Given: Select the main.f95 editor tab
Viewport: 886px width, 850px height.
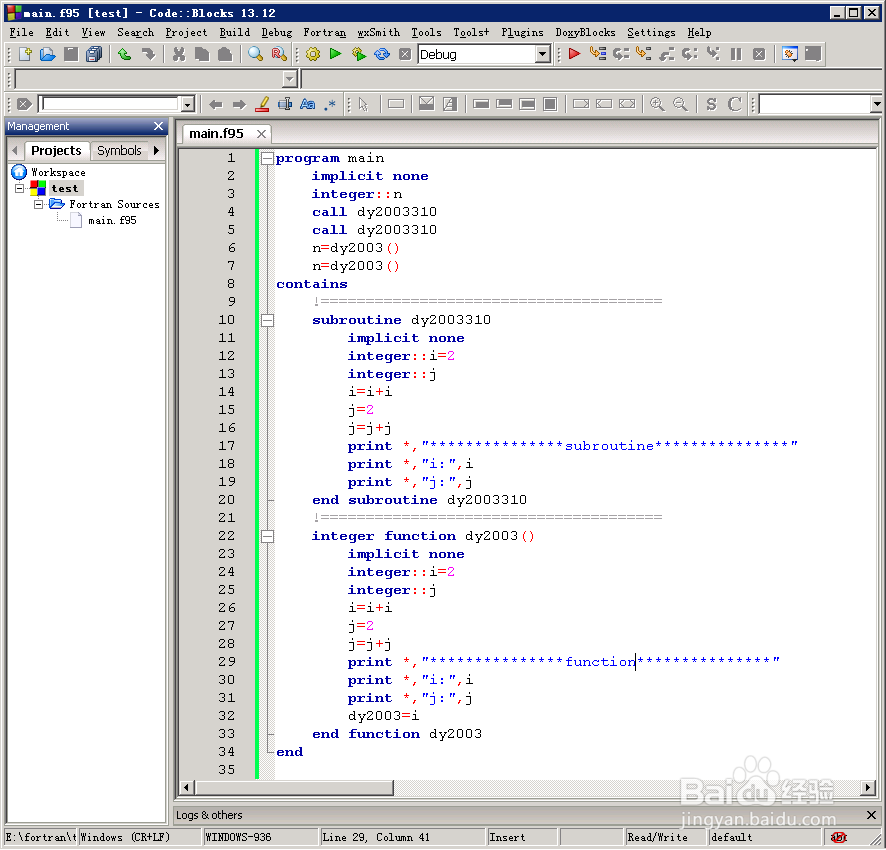Looking at the screenshot, I should (x=216, y=134).
